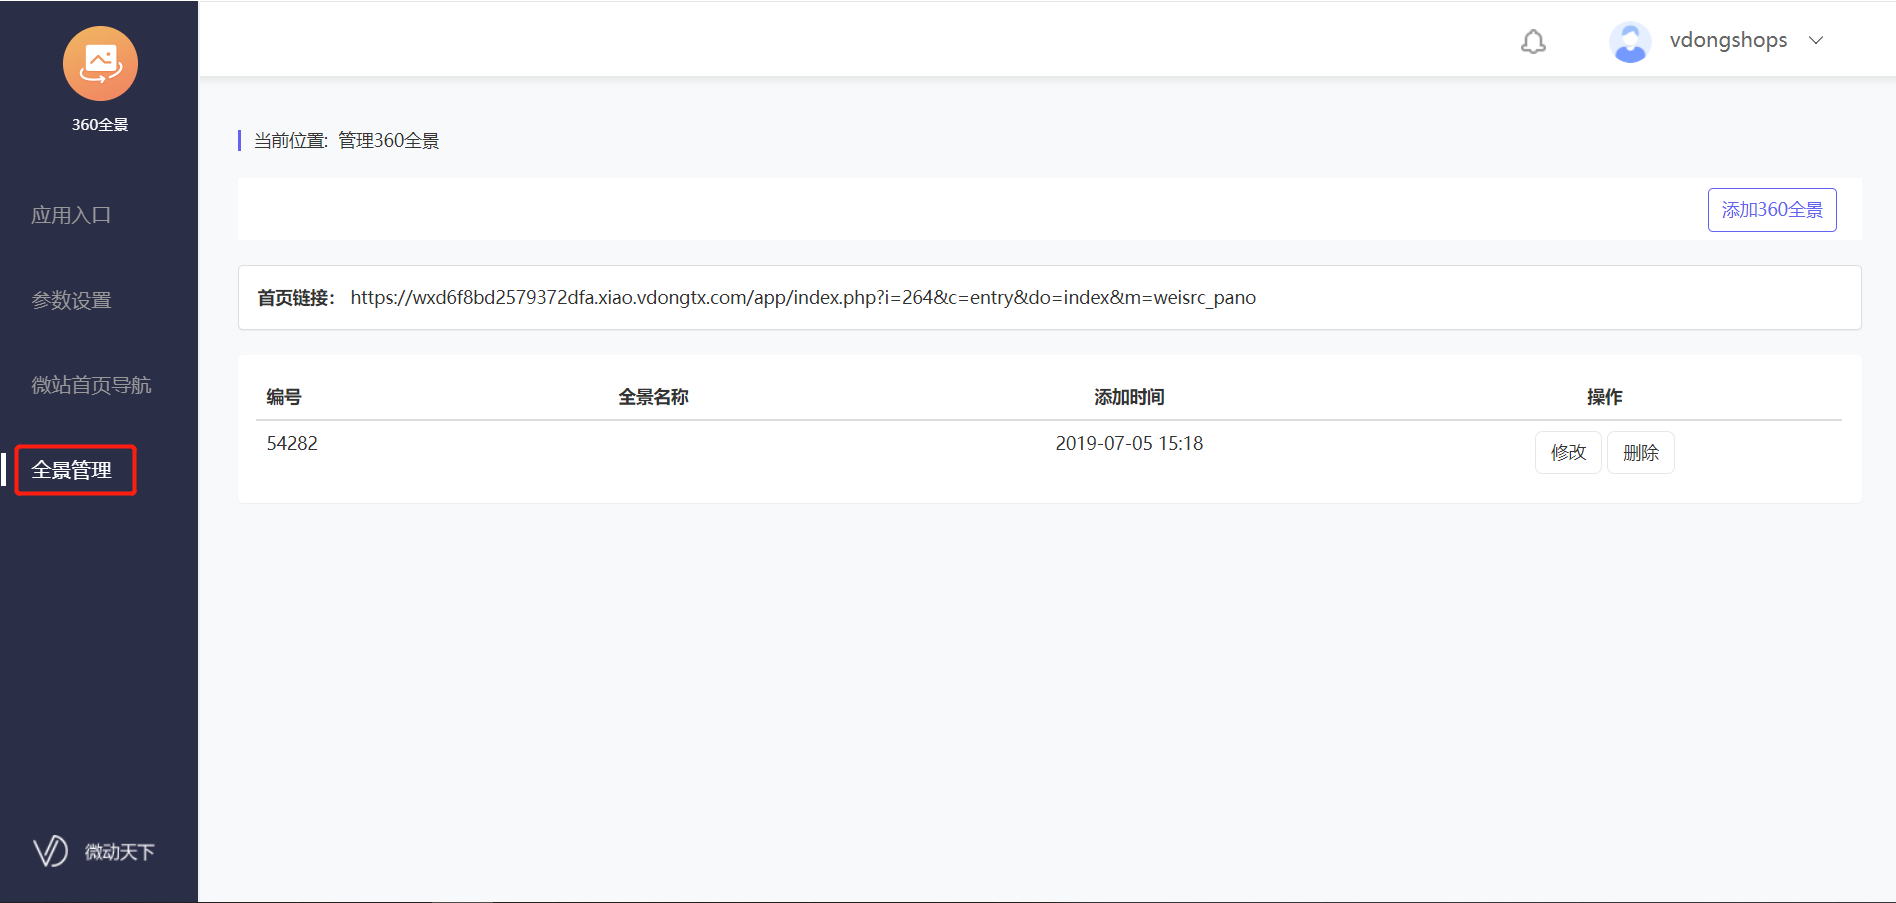Click the 添加时间 column header

pyautogui.click(x=1129, y=397)
